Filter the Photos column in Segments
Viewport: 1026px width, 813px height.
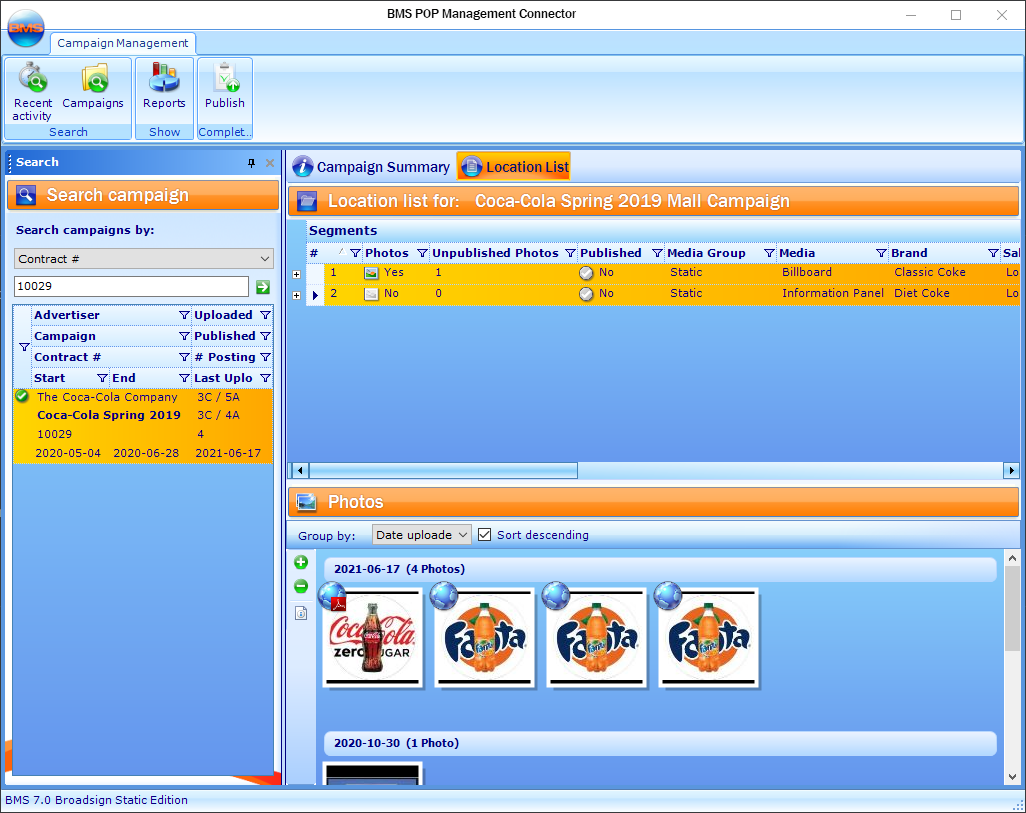pos(422,253)
